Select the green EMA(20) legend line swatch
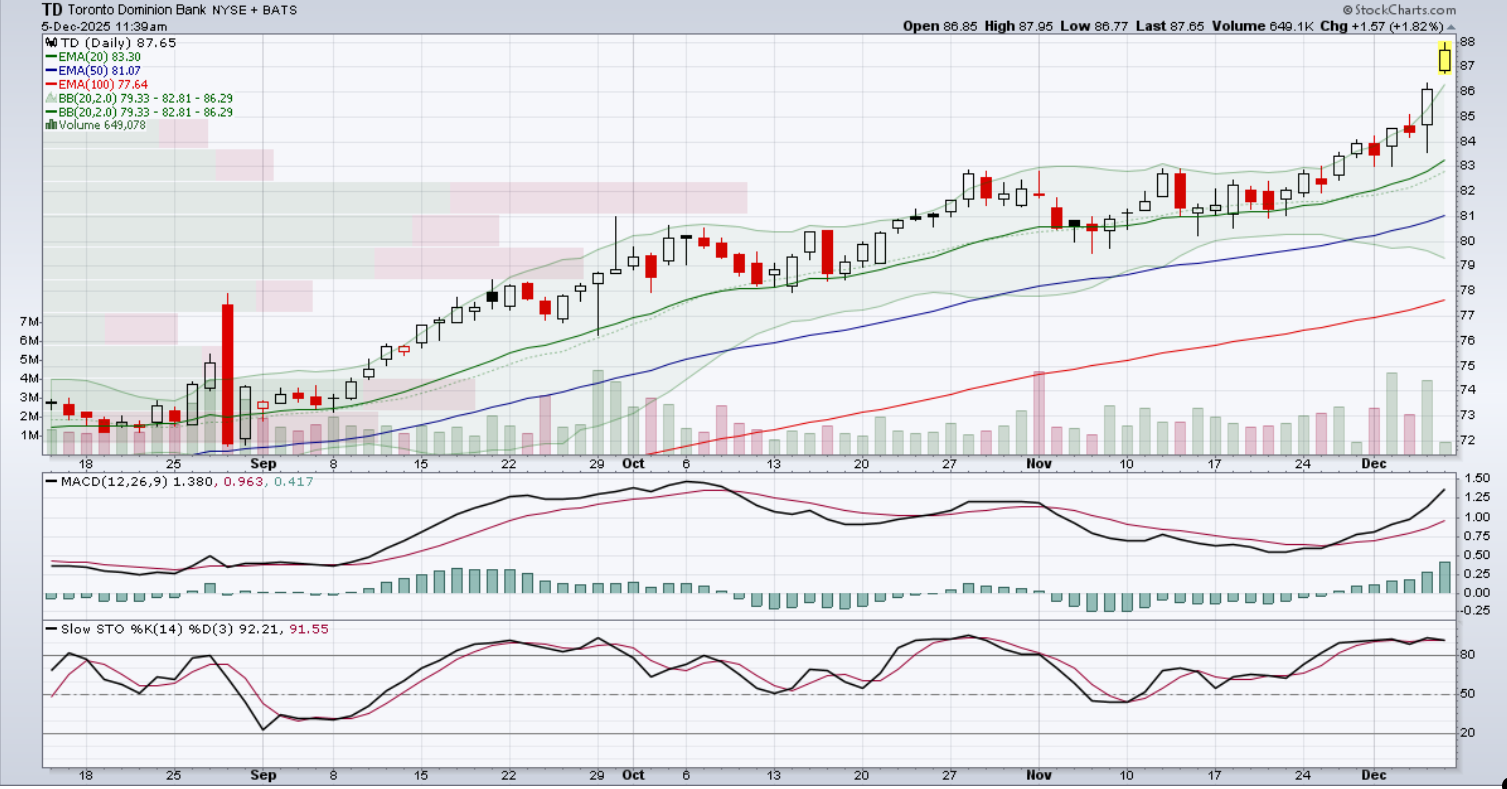The image size is (1507, 789). [52, 58]
